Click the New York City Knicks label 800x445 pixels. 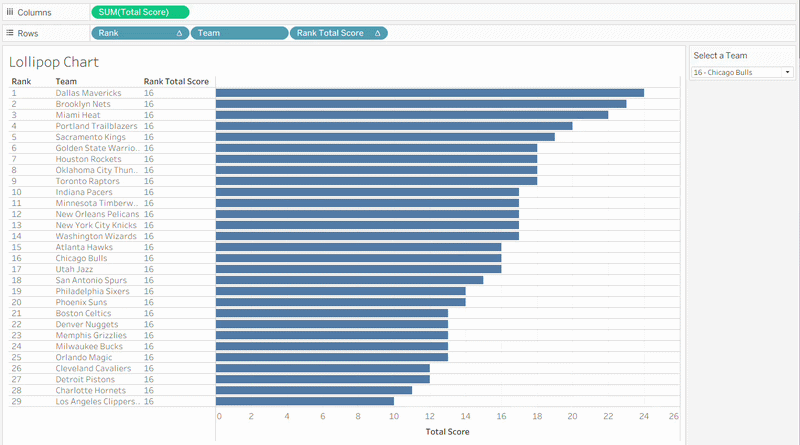96,226
